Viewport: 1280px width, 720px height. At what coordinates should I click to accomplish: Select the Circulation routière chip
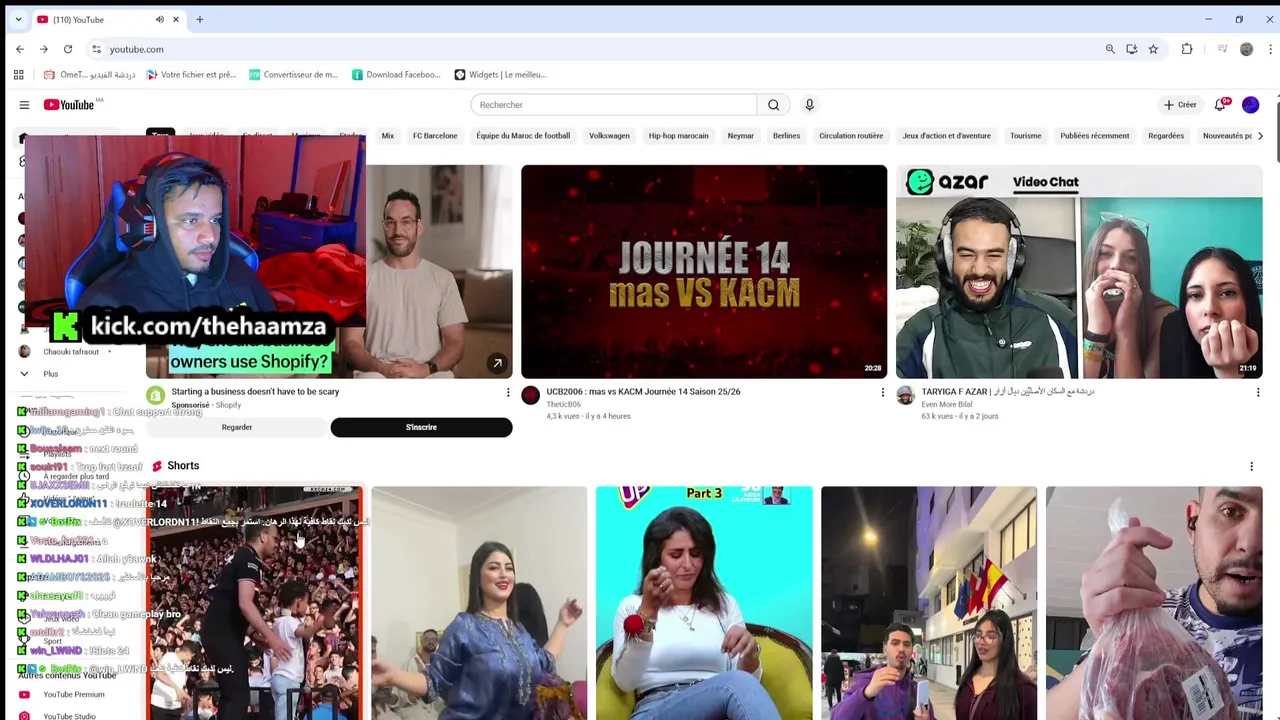click(851, 136)
